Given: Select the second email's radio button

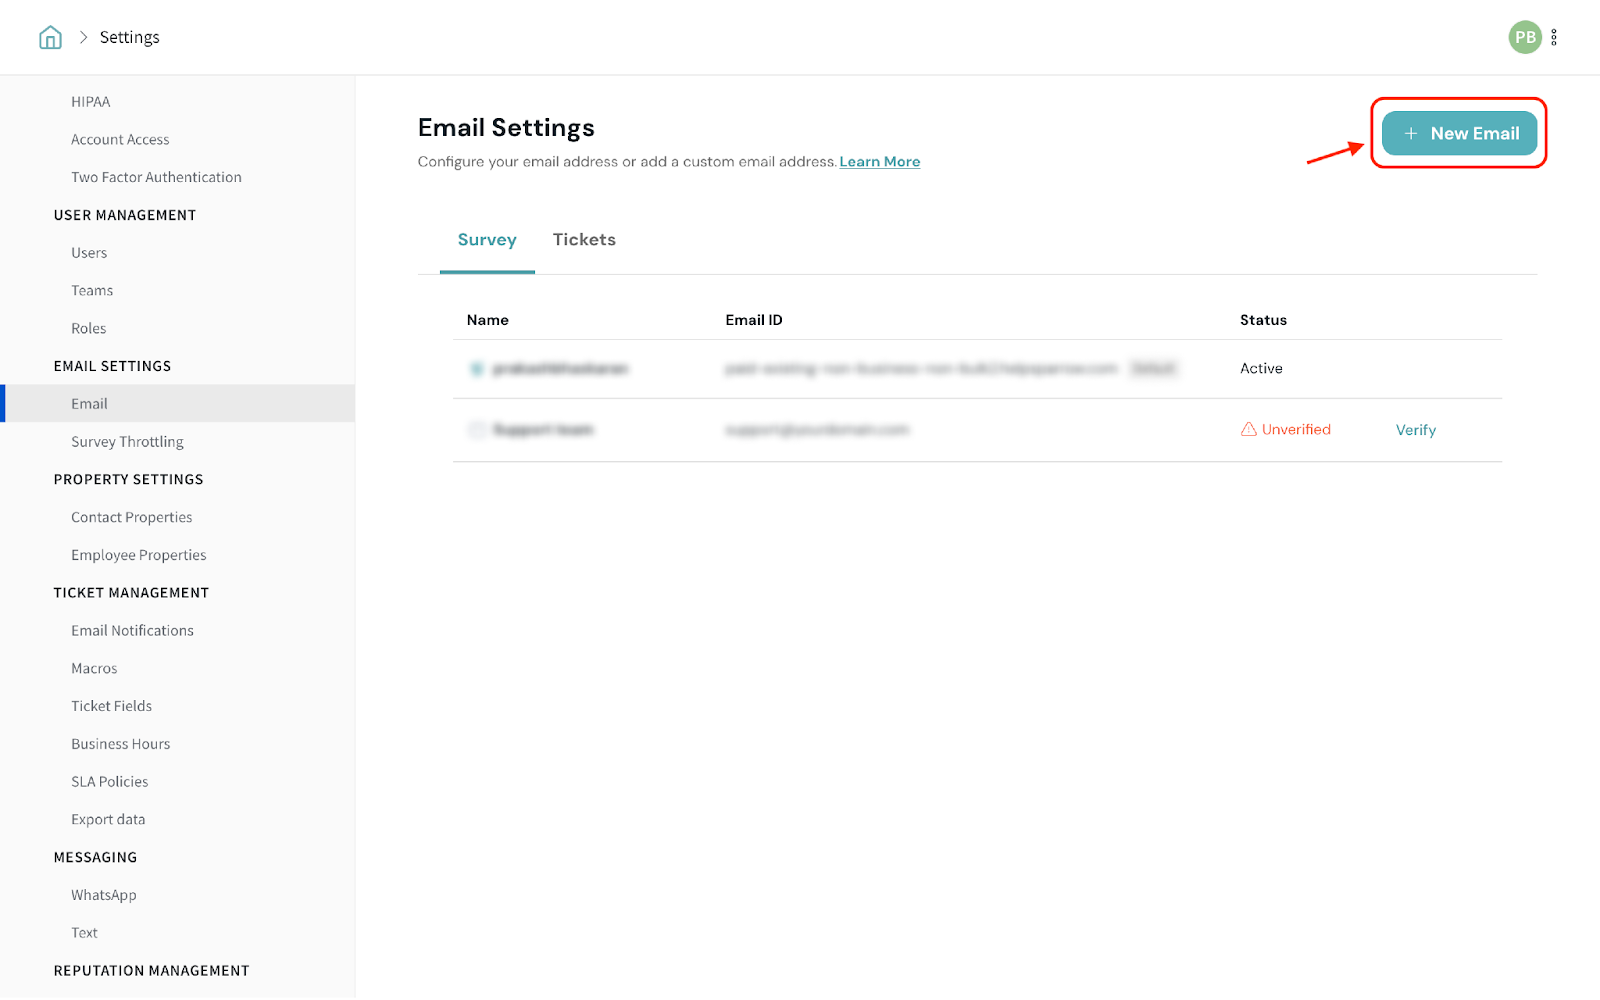Looking at the screenshot, I should (477, 430).
